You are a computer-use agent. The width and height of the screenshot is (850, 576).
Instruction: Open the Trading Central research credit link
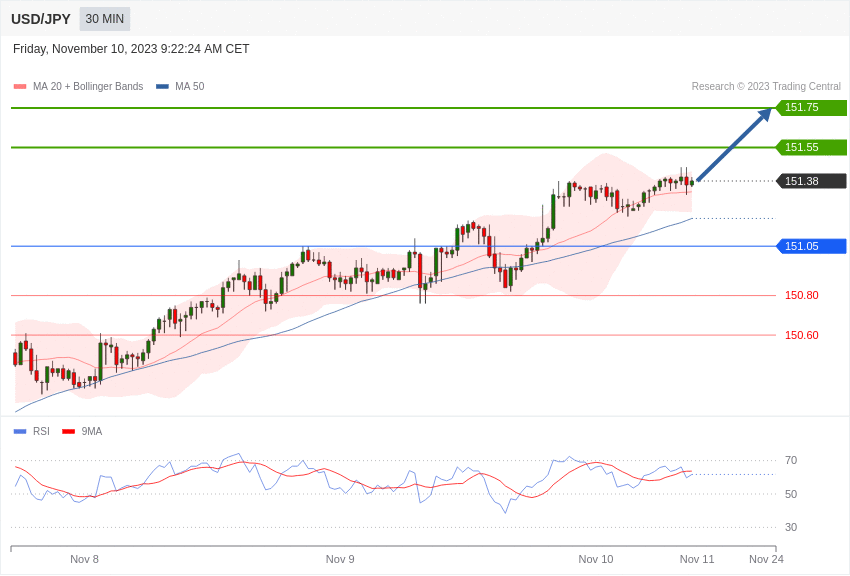click(765, 86)
